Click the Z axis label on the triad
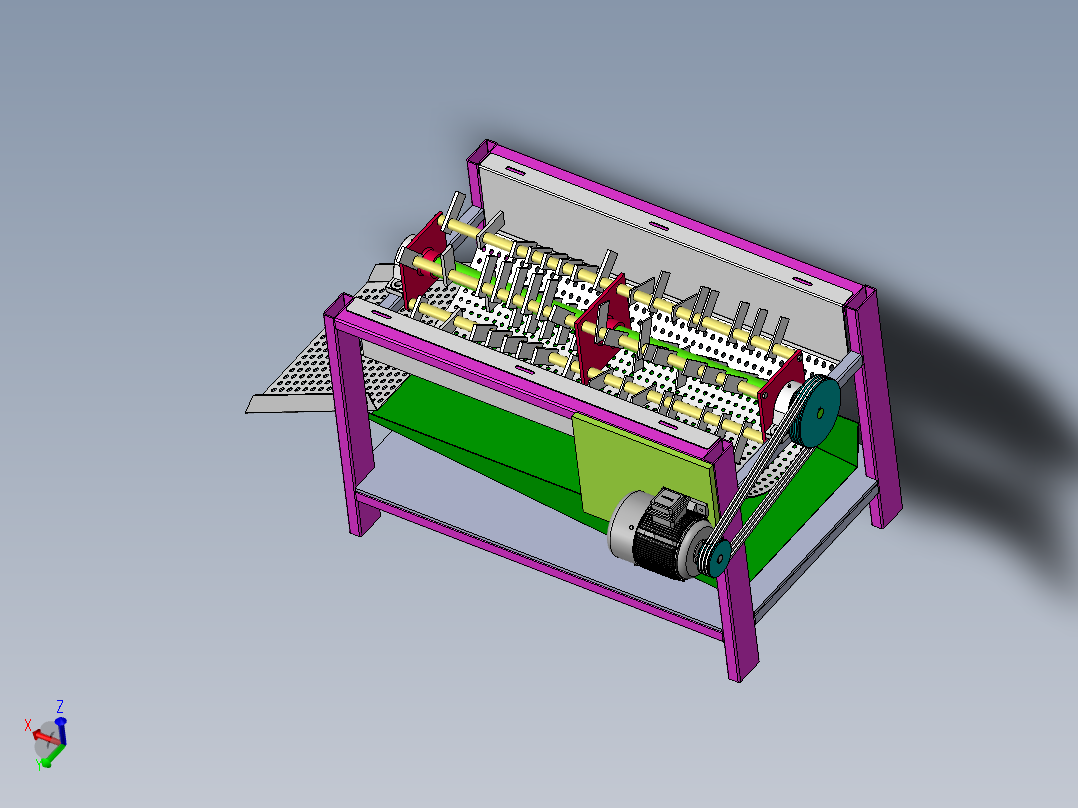 pyautogui.click(x=60, y=706)
